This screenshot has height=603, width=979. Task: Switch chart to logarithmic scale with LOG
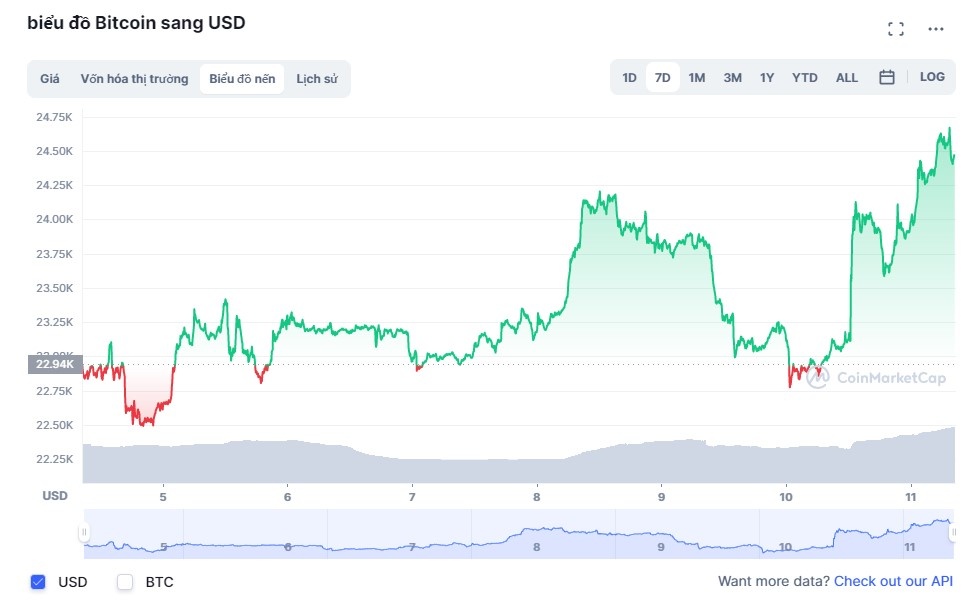click(x=932, y=76)
